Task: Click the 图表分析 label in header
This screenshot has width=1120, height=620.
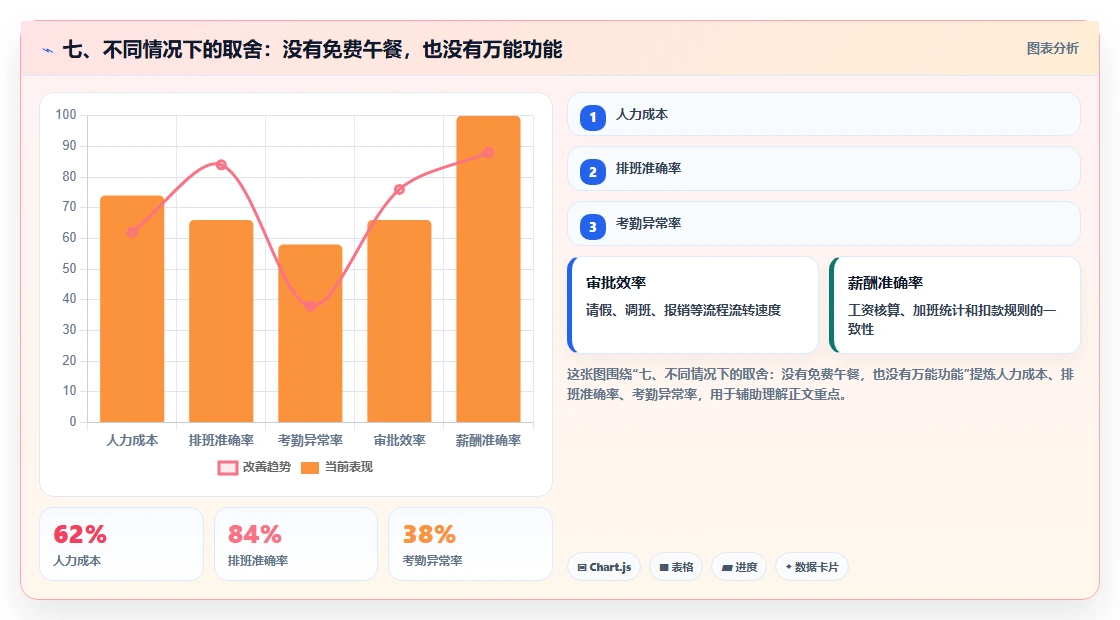Action: (x=1052, y=49)
